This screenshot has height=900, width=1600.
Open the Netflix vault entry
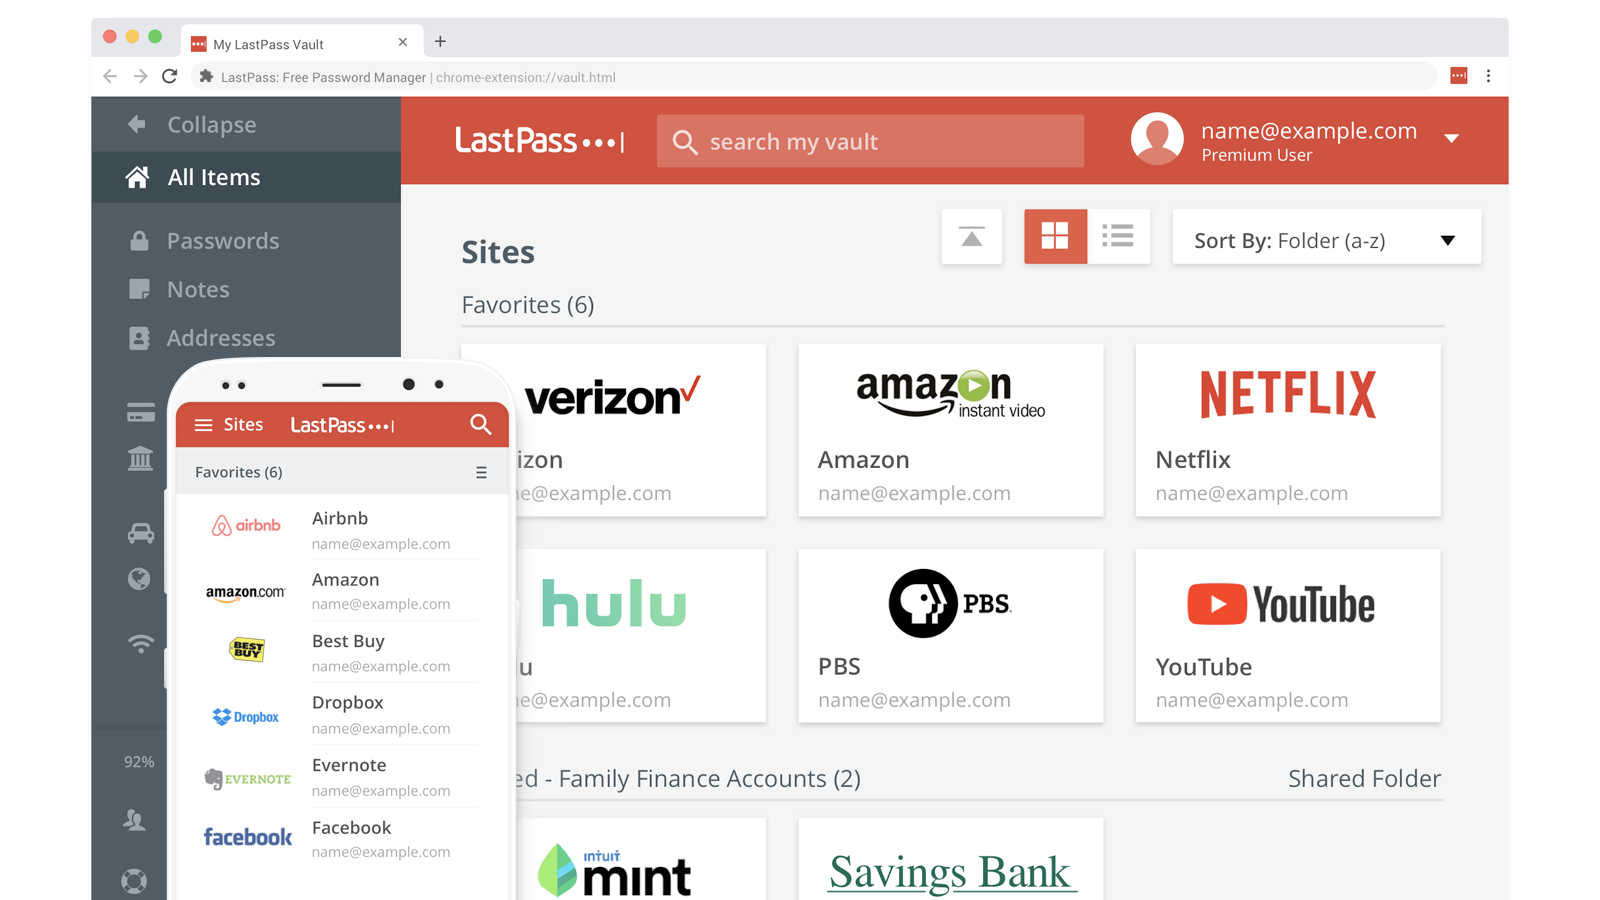[x=1287, y=430]
